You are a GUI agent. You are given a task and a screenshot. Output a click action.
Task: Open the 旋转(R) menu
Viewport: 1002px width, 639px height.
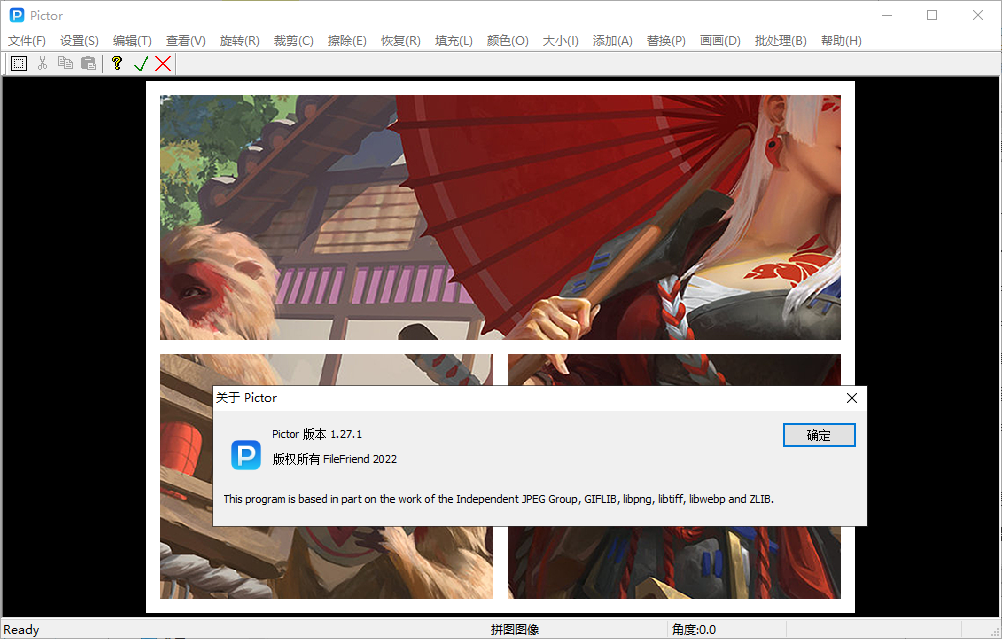[240, 41]
